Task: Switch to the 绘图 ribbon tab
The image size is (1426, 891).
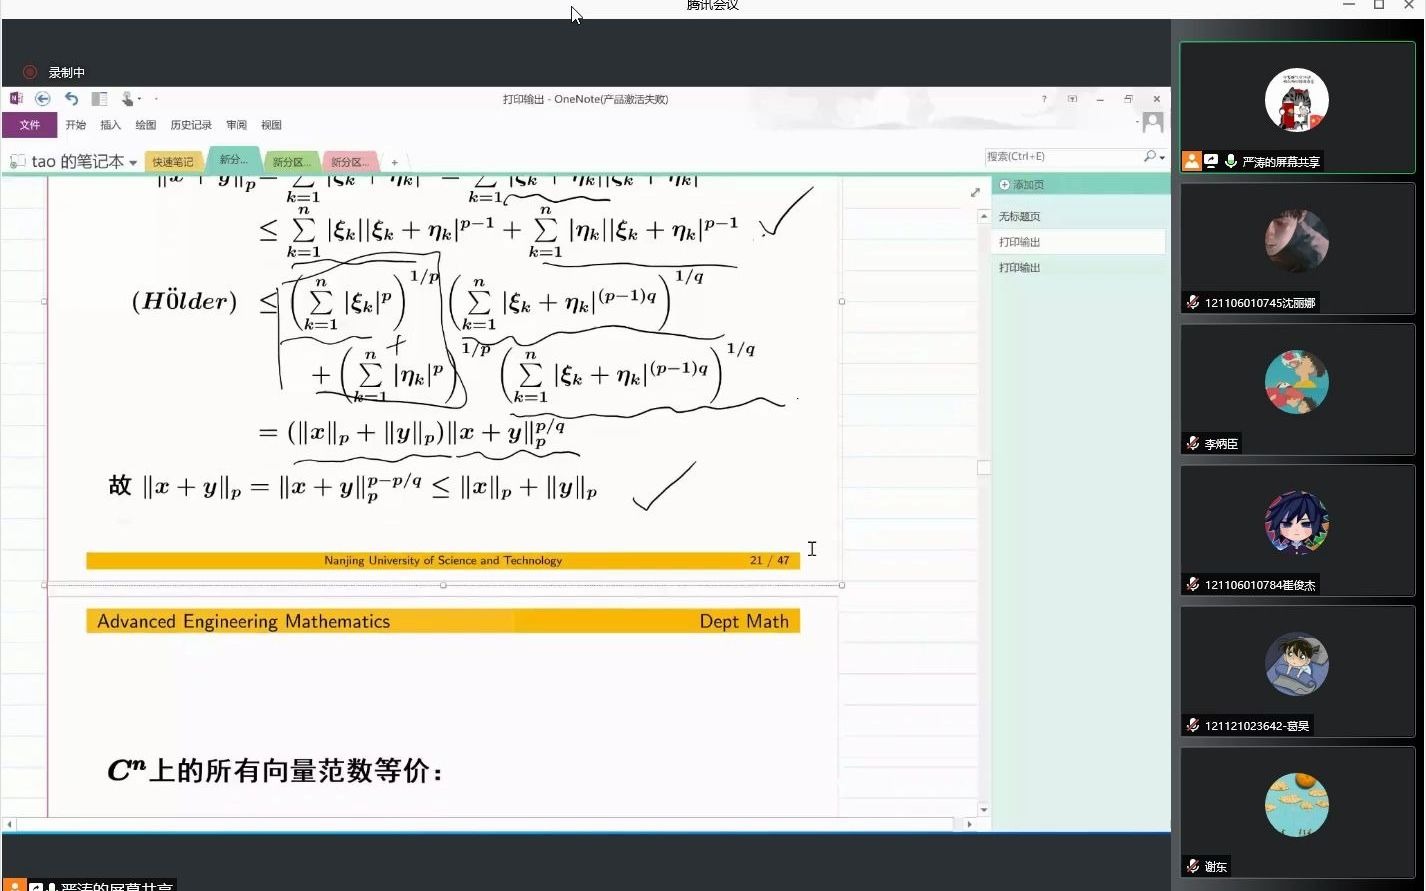Action: 145,124
